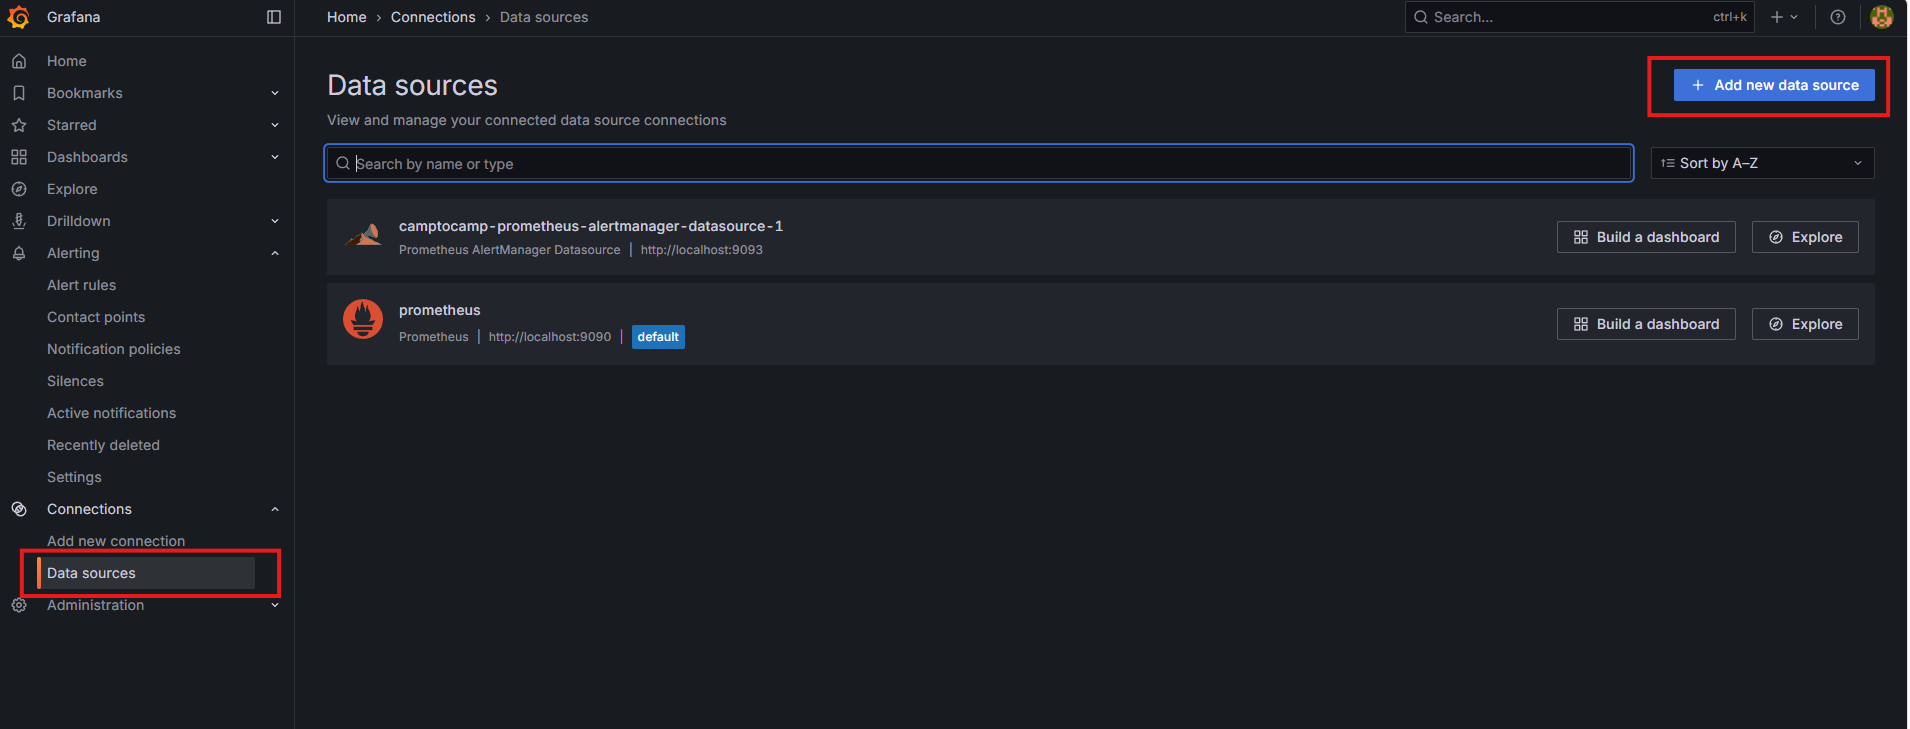Click the Prometheus flame logo
Image resolution: width=1910 pixels, height=729 pixels.
[363, 319]
